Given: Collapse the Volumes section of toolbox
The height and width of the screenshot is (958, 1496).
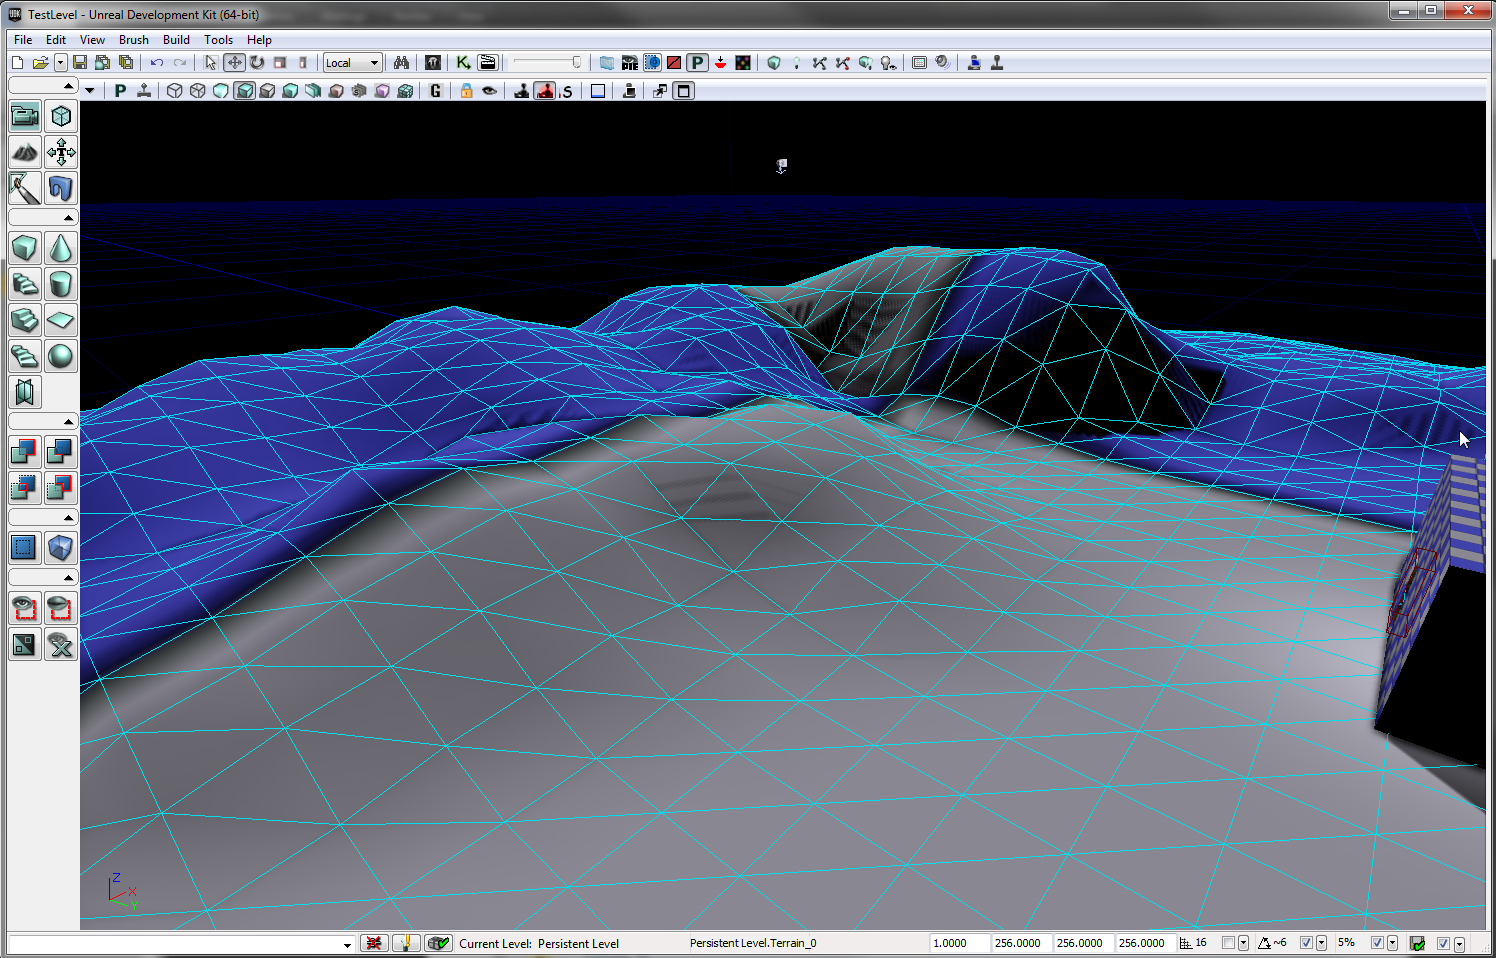Looking at the screenshot, I should tap(43, 517).
